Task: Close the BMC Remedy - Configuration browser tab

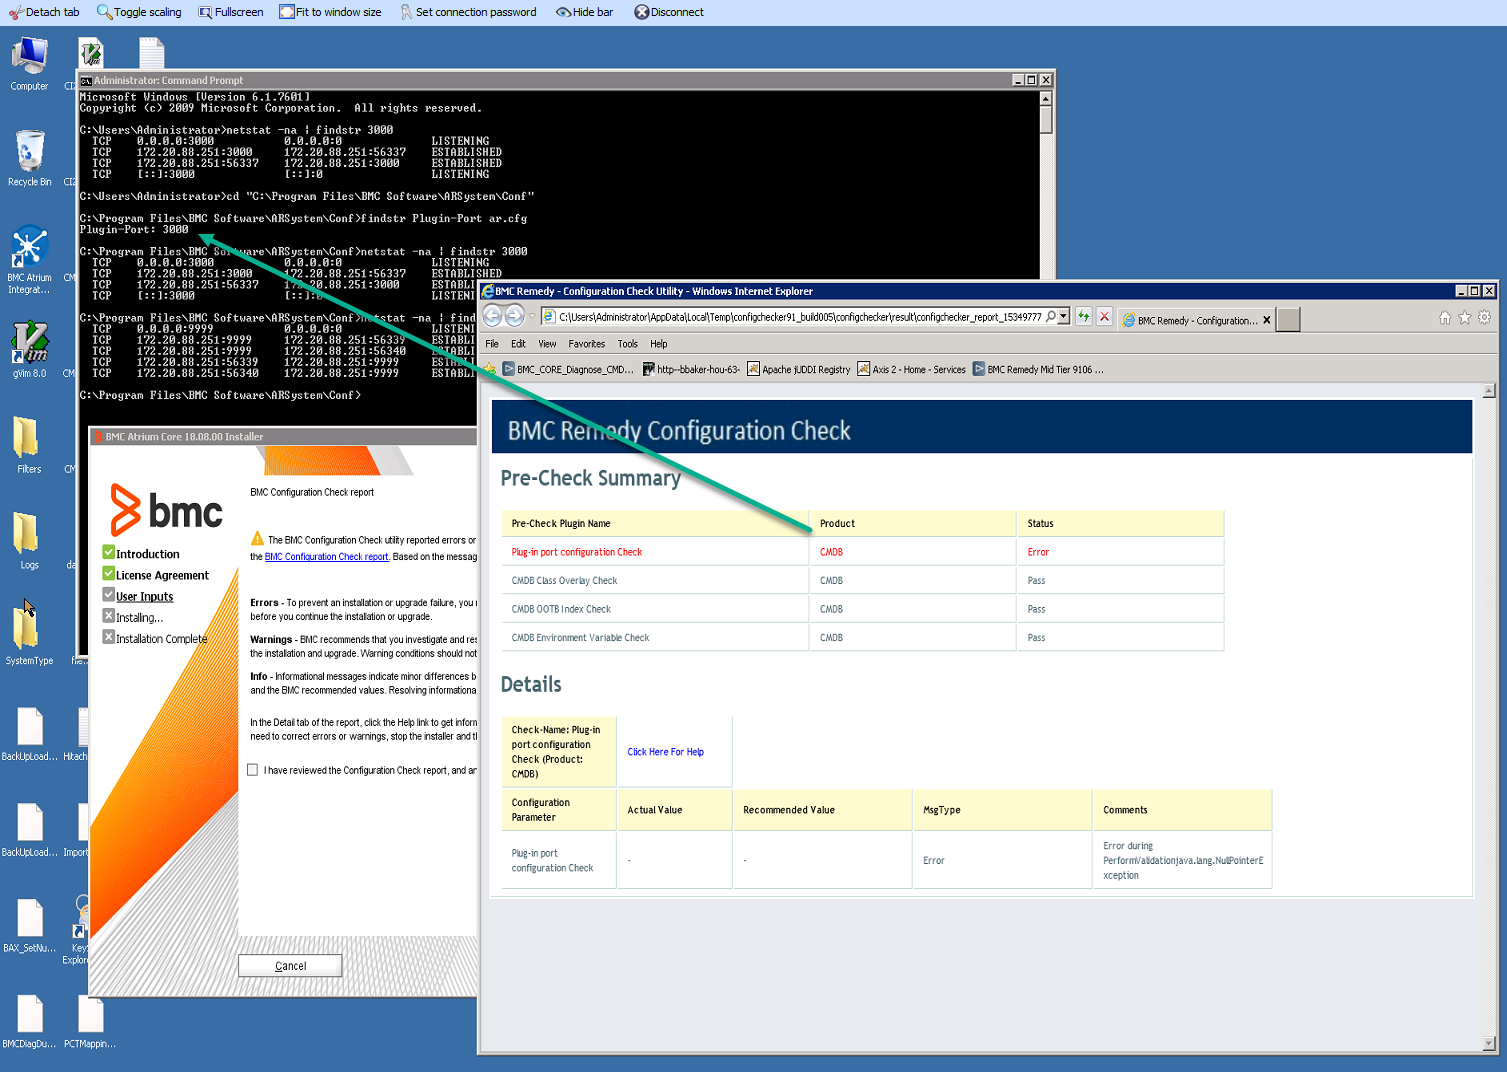Action: point(1267,320)
